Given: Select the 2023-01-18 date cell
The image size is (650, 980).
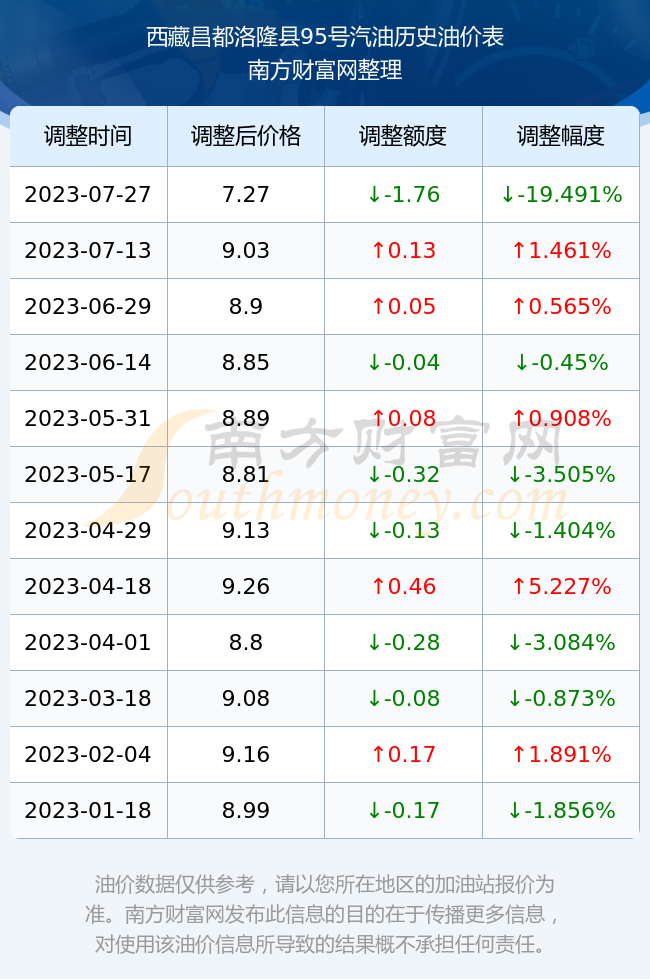Looking at the screenshot, I should 88,810.
